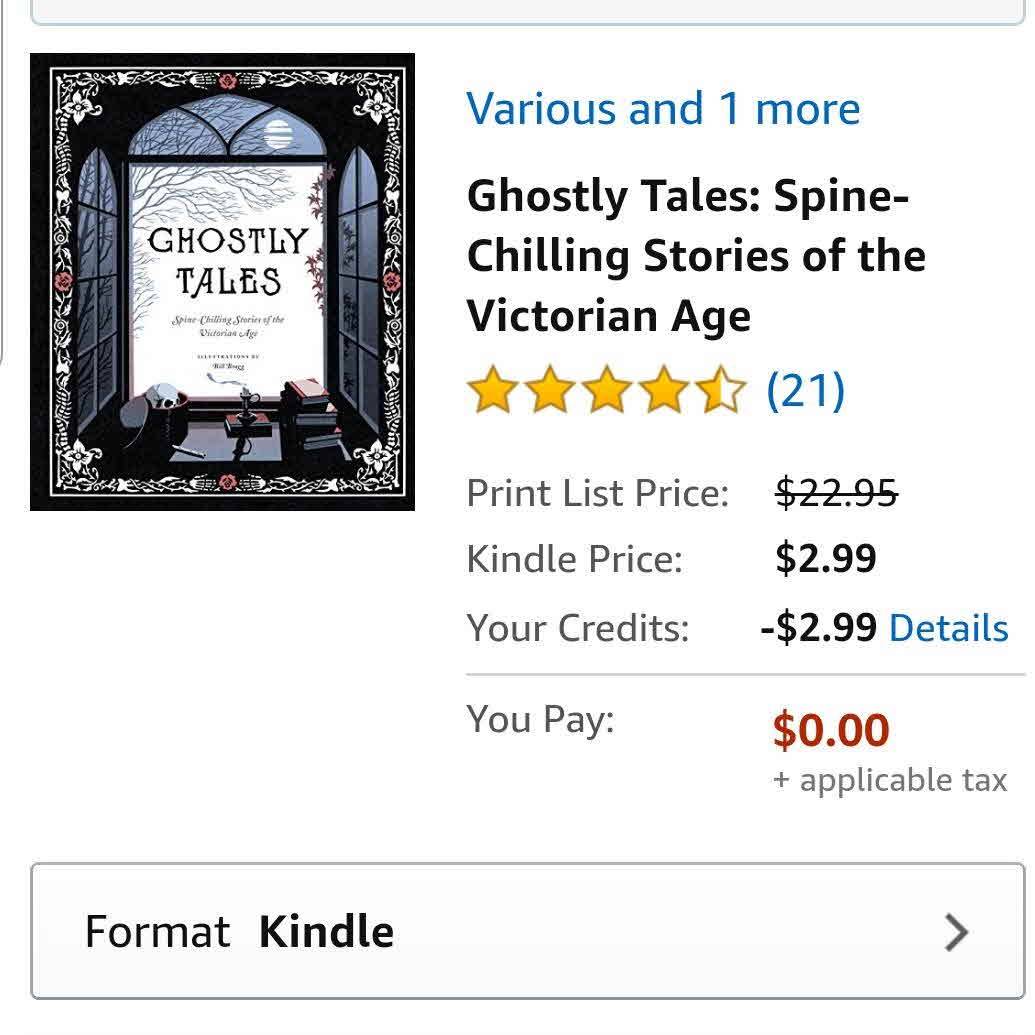Viewport: 1035px width, 1035px height.
Task: Click the star rating icons
Action: coord(606,390)
